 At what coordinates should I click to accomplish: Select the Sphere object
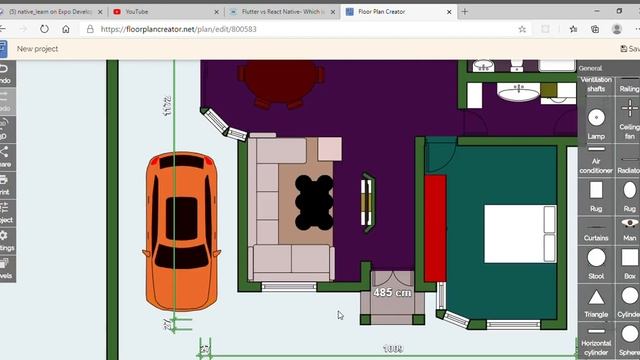629,341
